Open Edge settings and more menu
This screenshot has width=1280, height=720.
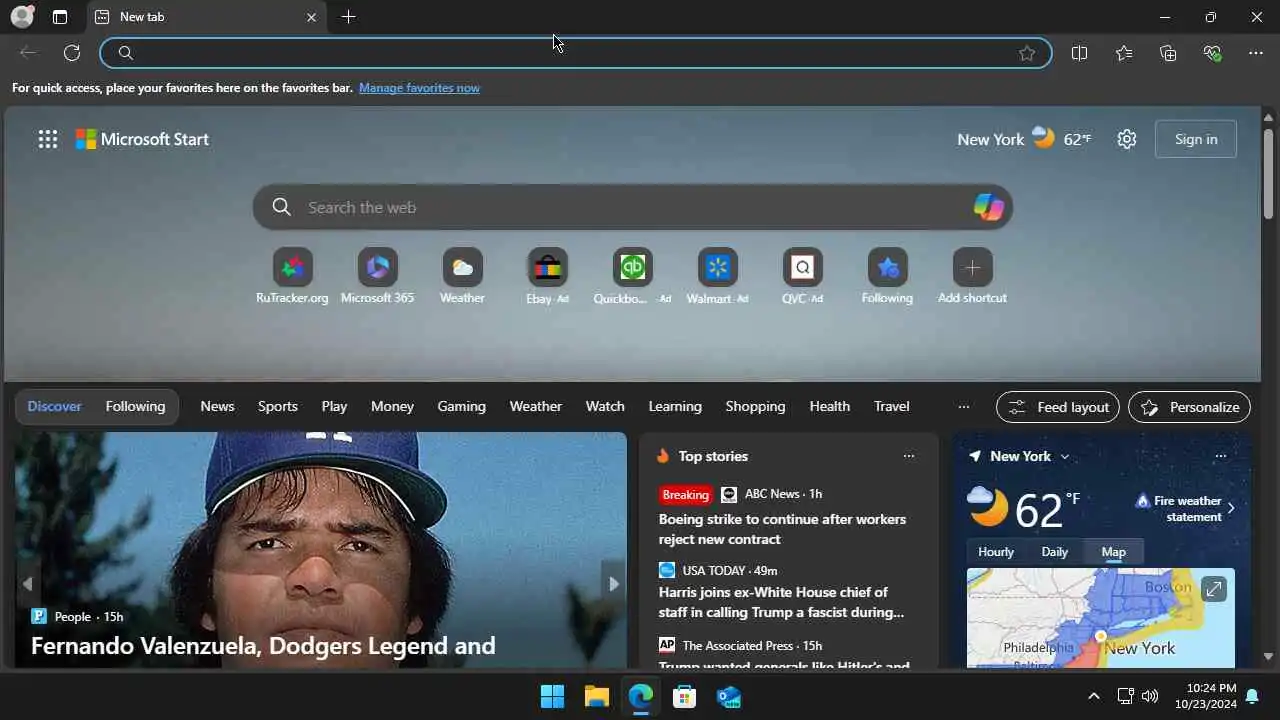[1256, 53]
